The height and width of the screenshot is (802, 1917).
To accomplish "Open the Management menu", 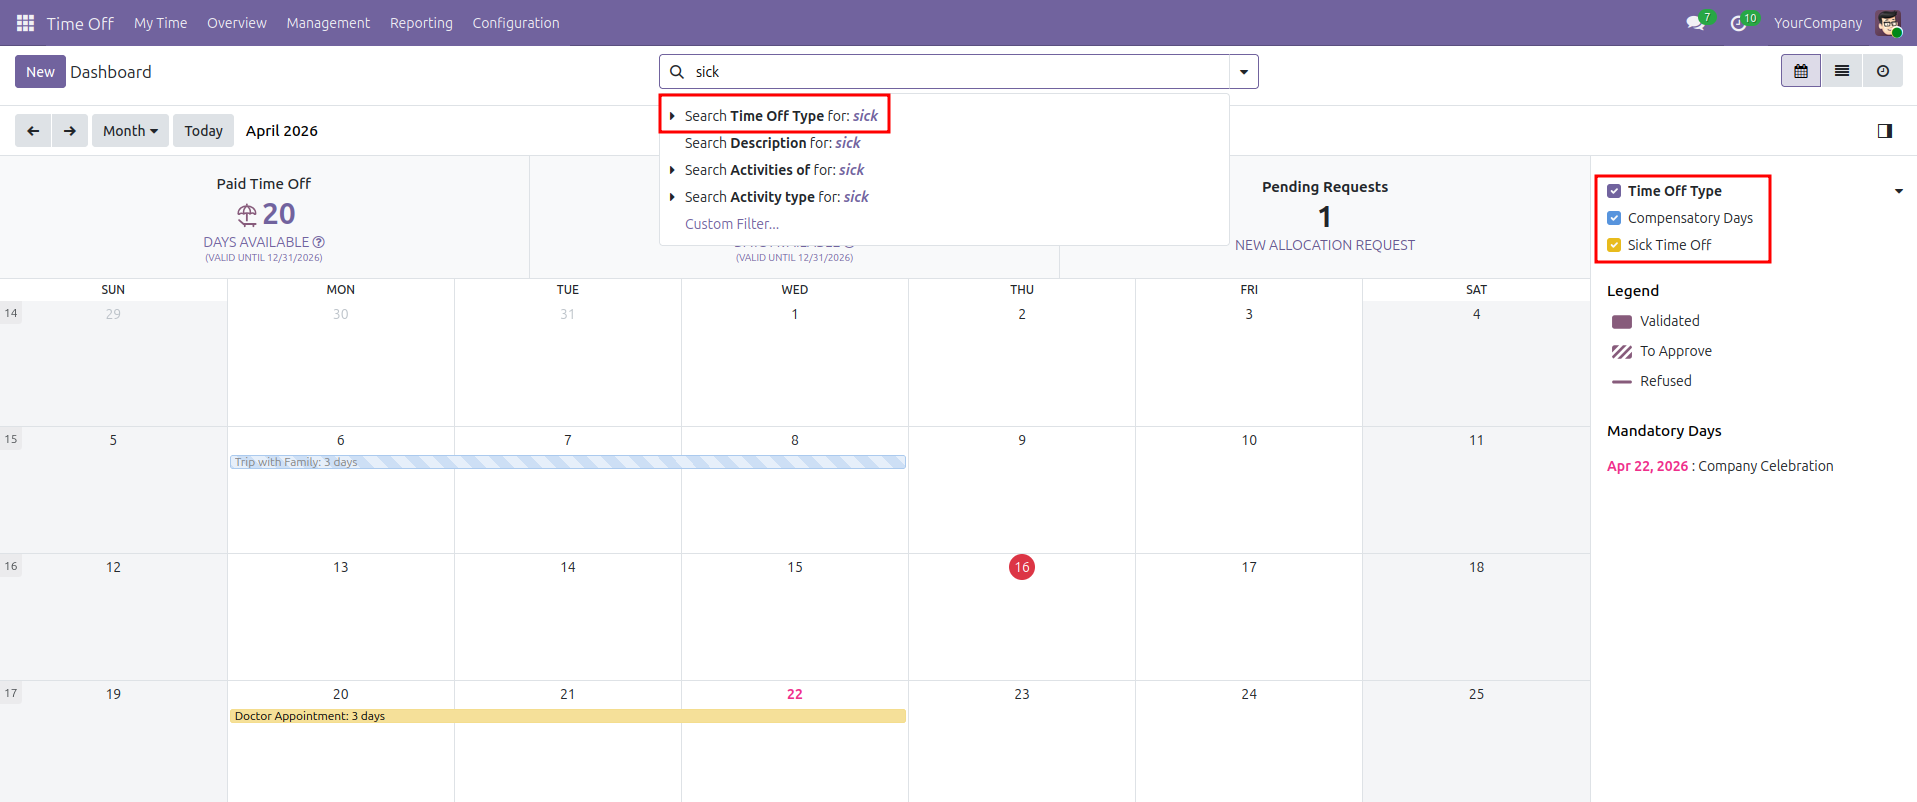I will click(x=328, y=23).
